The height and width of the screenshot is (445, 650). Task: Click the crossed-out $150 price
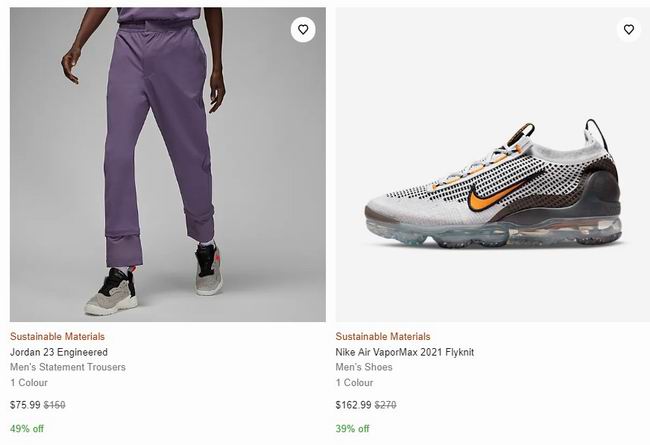click(54, 405)
